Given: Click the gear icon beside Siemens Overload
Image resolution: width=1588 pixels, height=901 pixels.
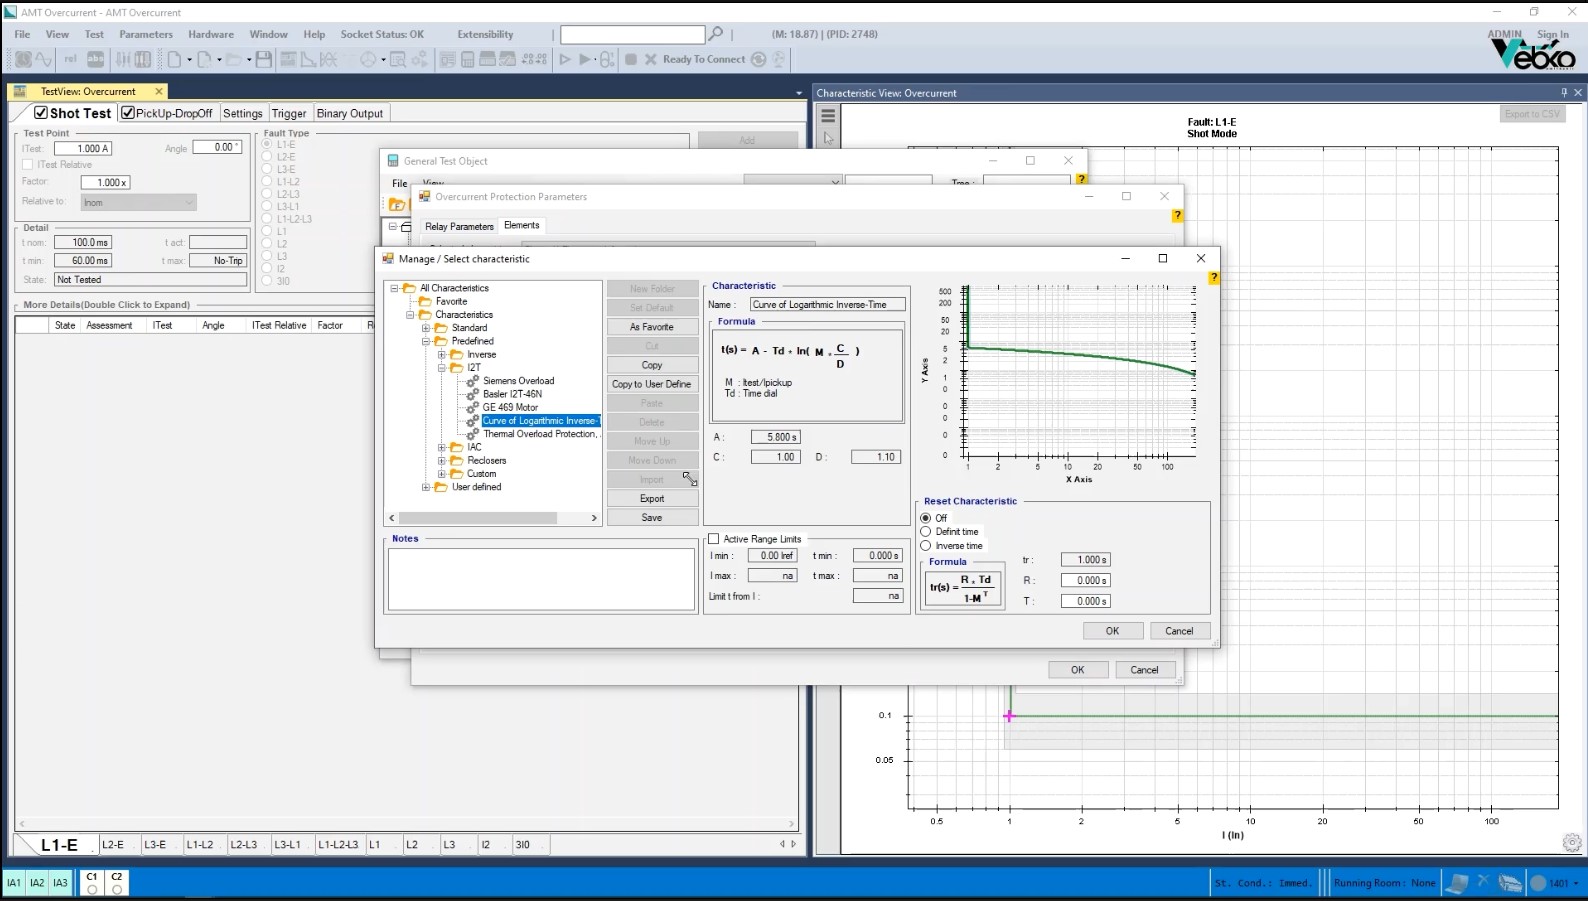Looking at the screenshot, I should (473, 381).
